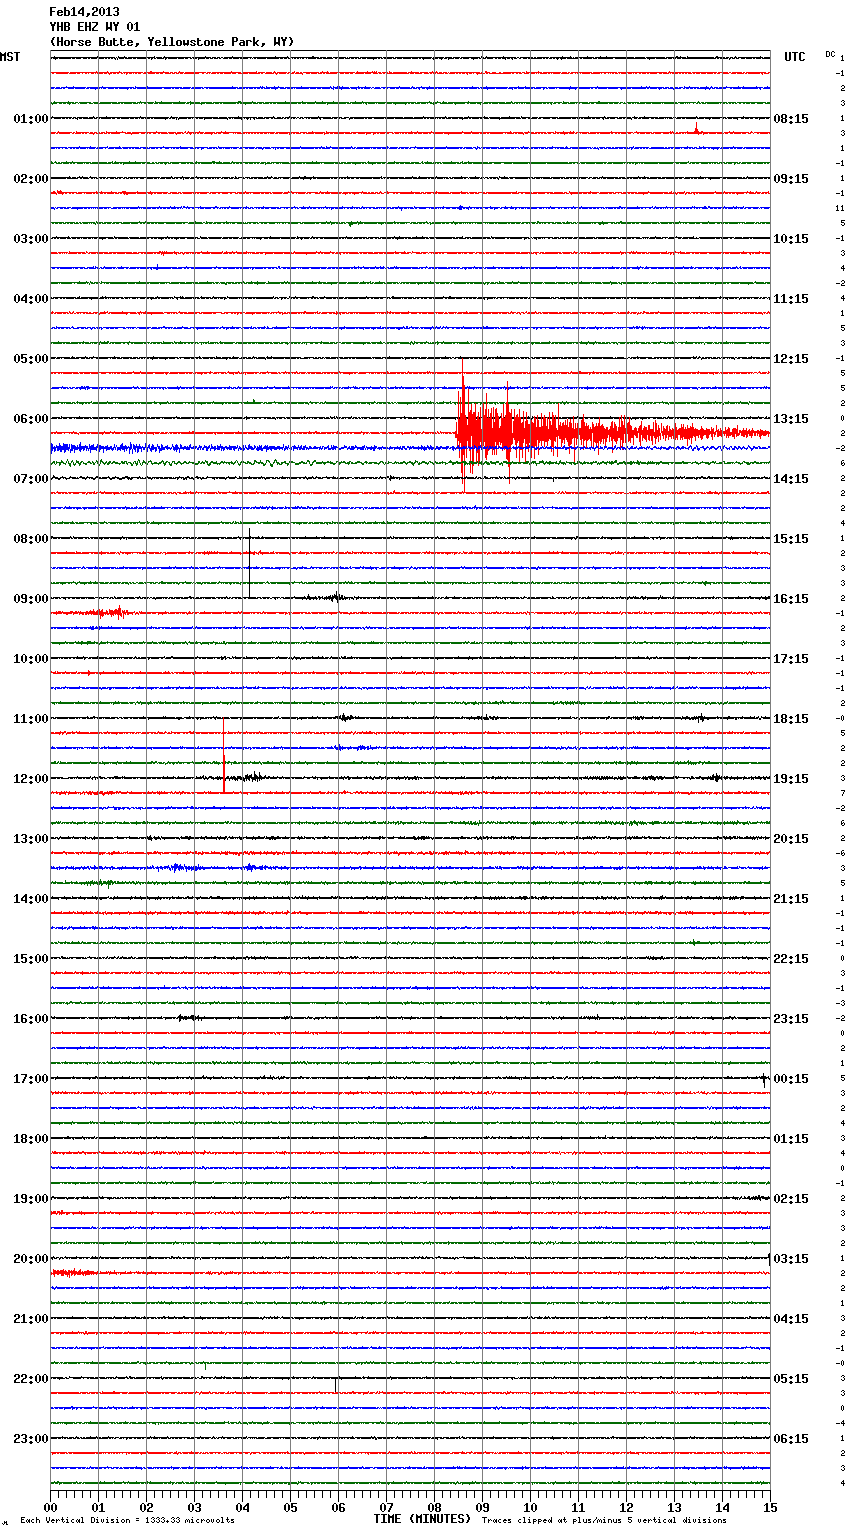Screen dimensions: 850x1534
Task: Click the traces clipped footnote text
Action: pyautogui.click(x=604, y=1520)
